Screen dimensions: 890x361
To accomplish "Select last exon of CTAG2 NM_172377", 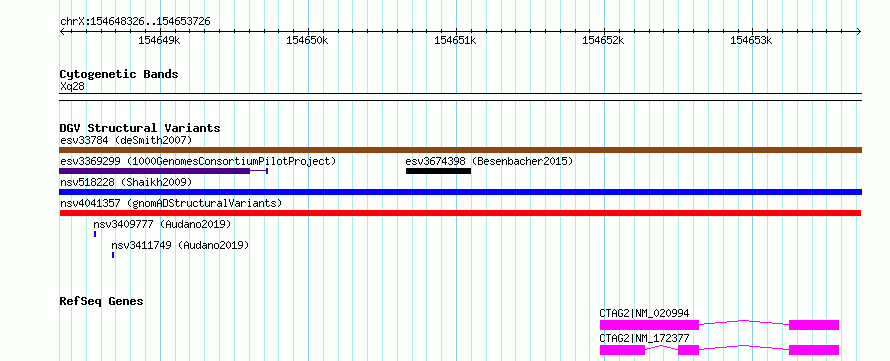I will 814,350.
